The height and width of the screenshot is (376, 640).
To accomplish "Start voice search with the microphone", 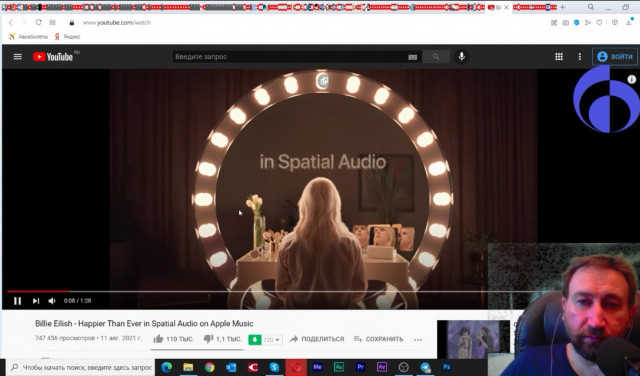I will click(x=462, y=57).
